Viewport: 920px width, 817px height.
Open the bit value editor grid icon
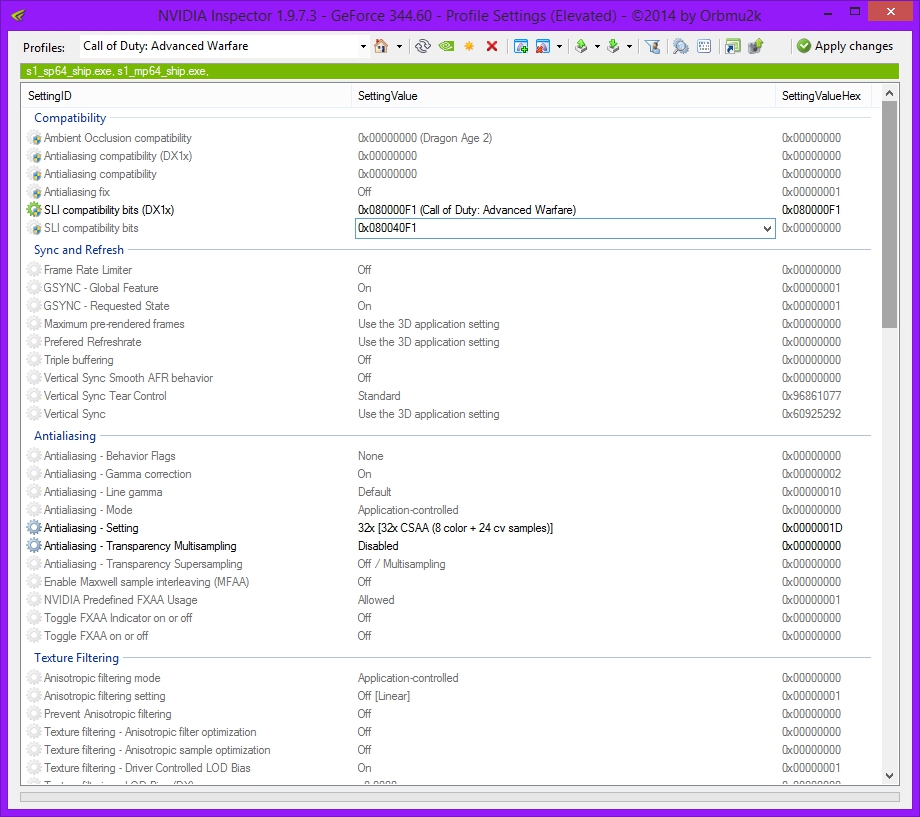(704, 46)
